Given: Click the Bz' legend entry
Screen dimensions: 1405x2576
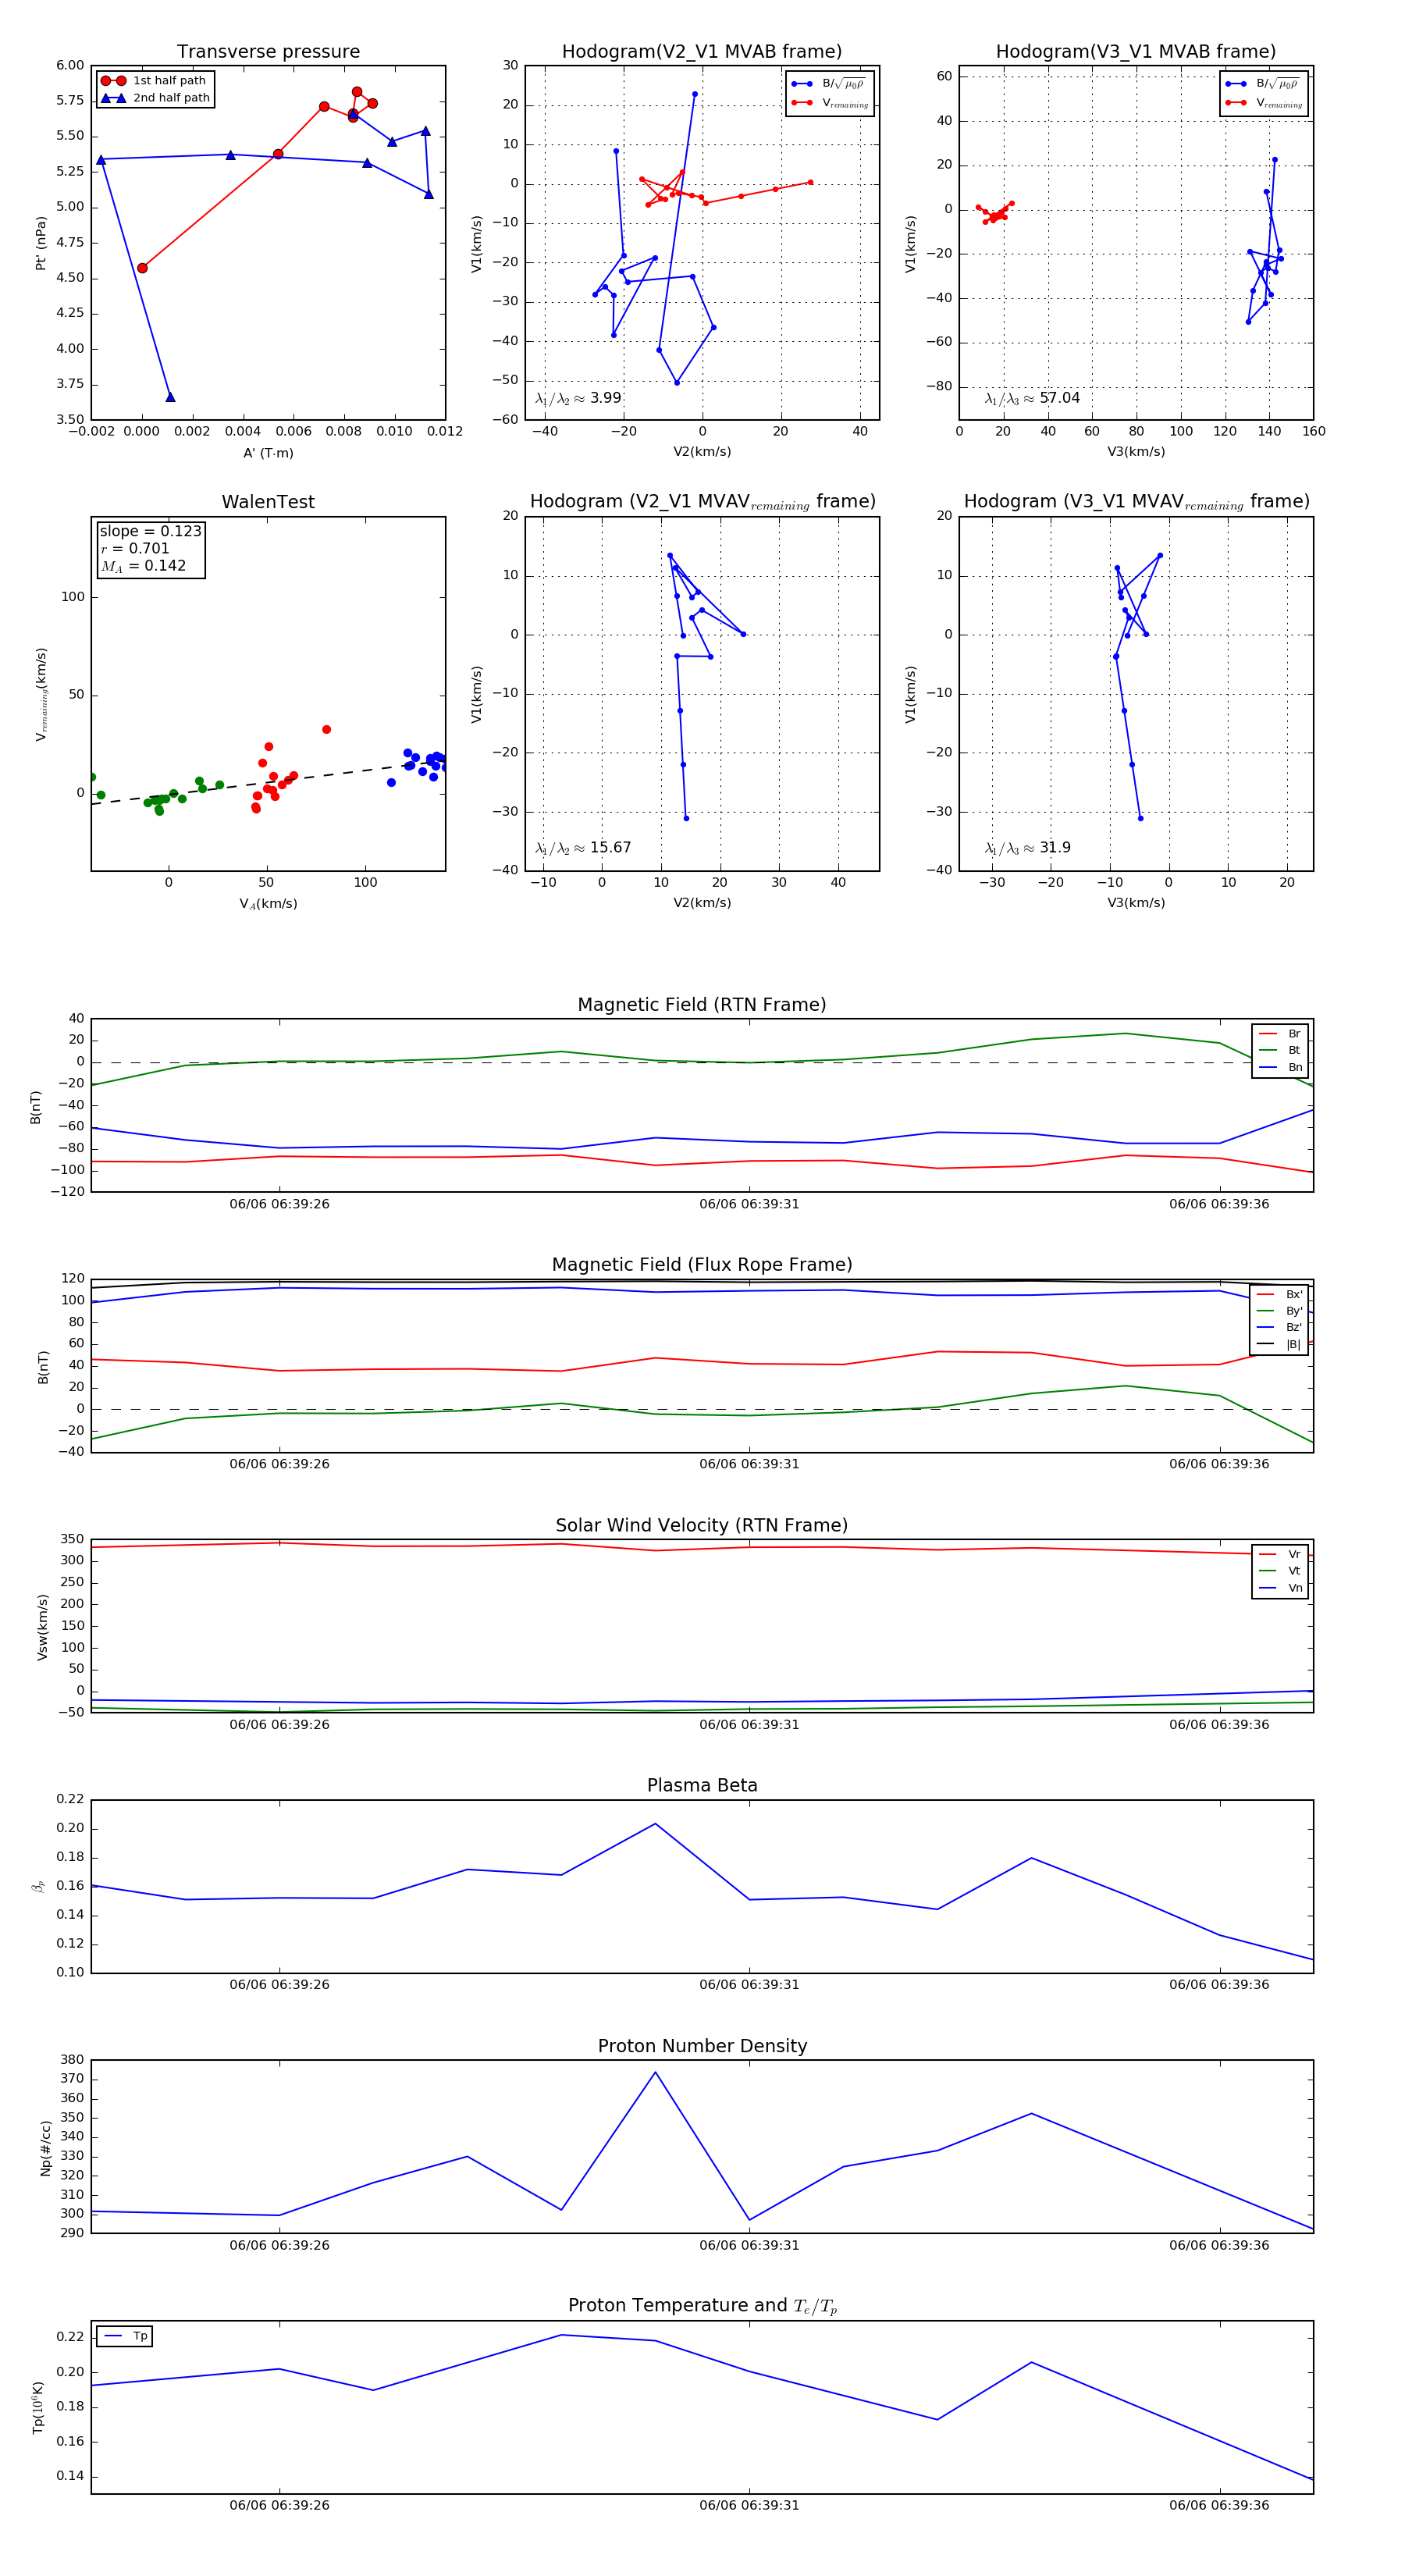Looking at the screenshot, I should click(x=1280, y=1328).
